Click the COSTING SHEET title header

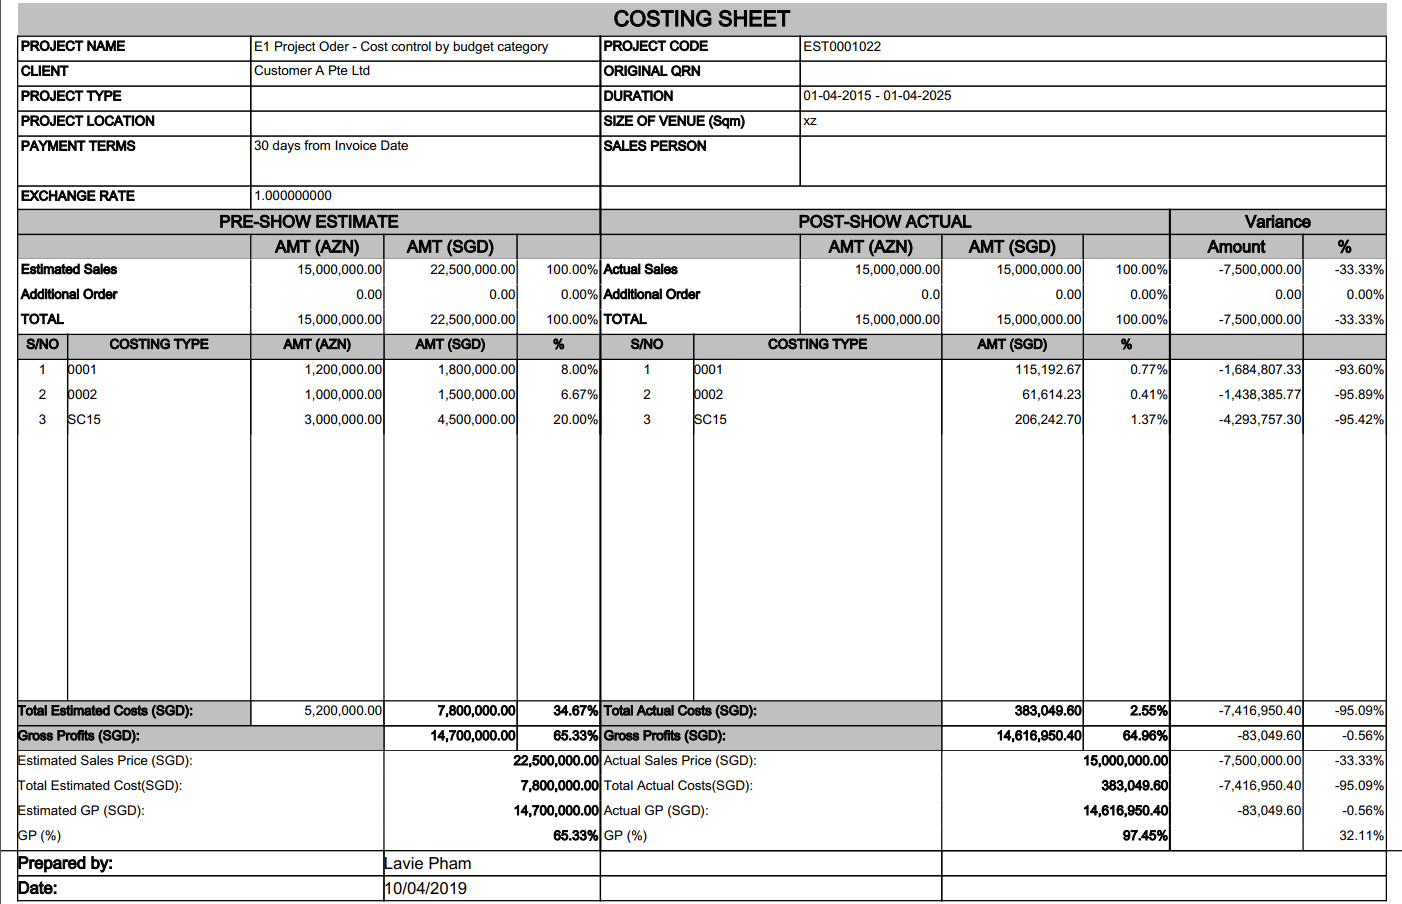pos(701,19)
